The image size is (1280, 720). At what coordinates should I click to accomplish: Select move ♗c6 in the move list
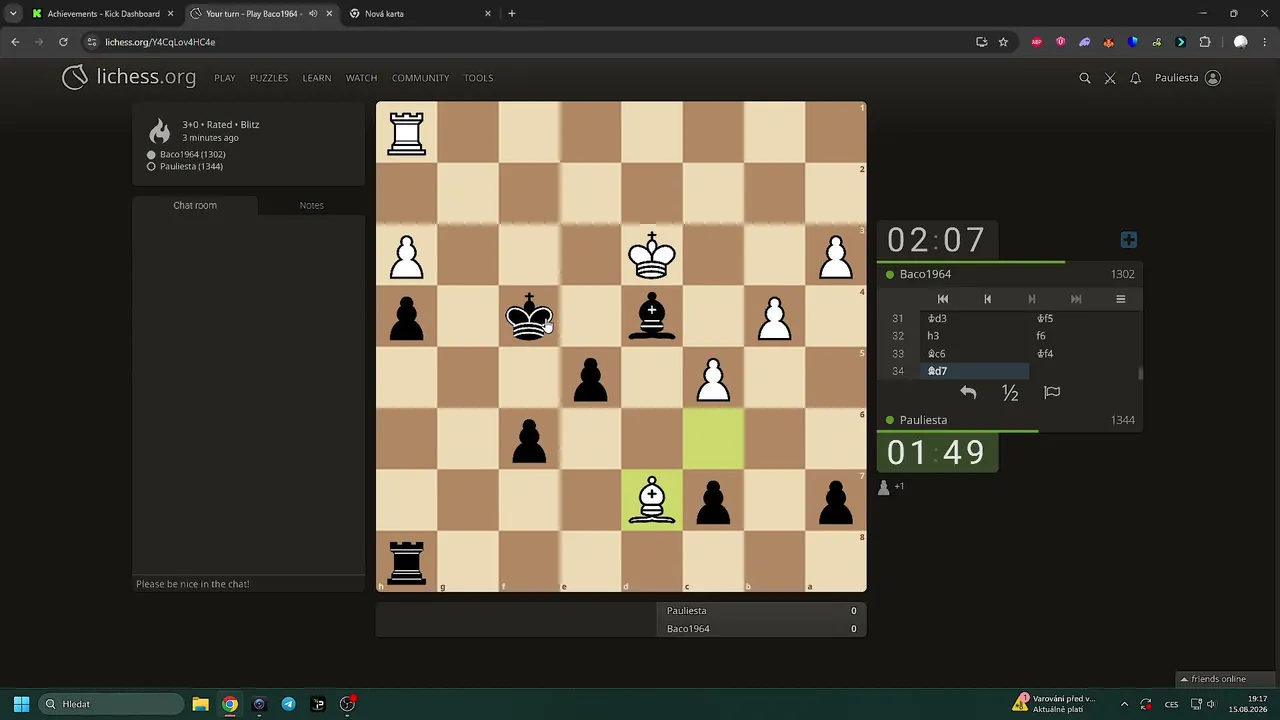point(974,354)
